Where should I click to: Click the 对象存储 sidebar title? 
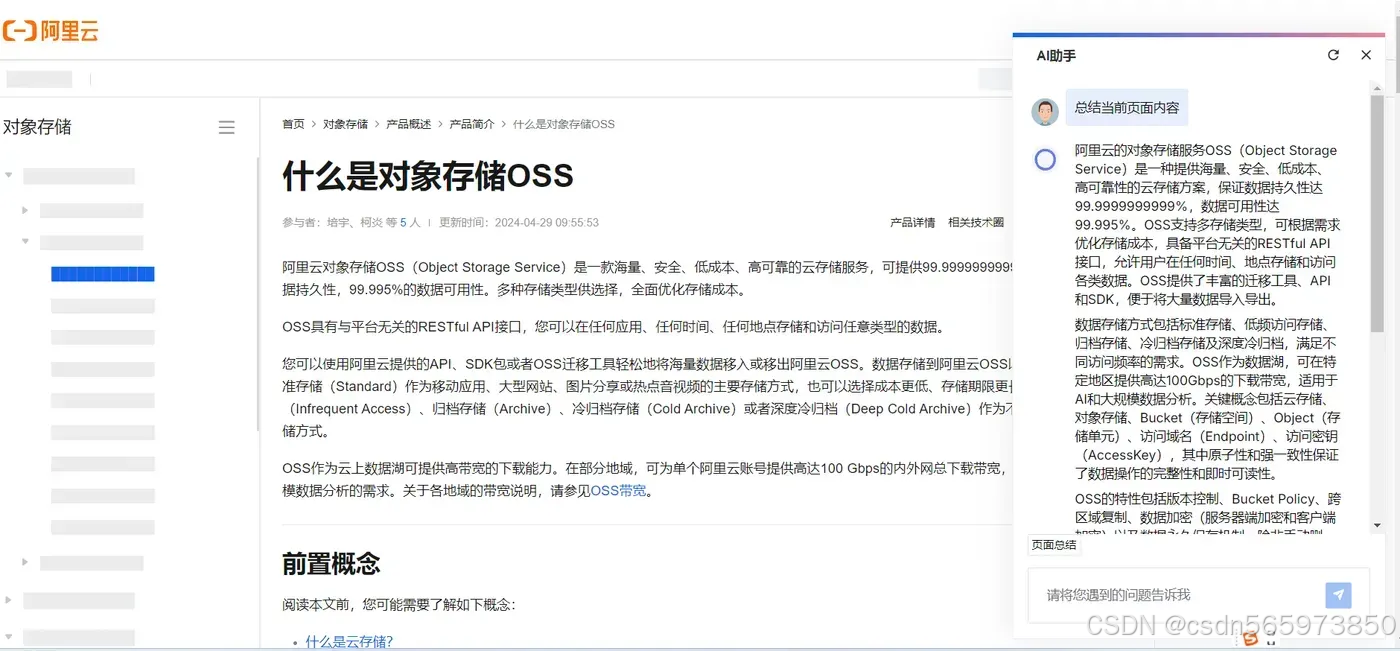[x=37, y=127]
